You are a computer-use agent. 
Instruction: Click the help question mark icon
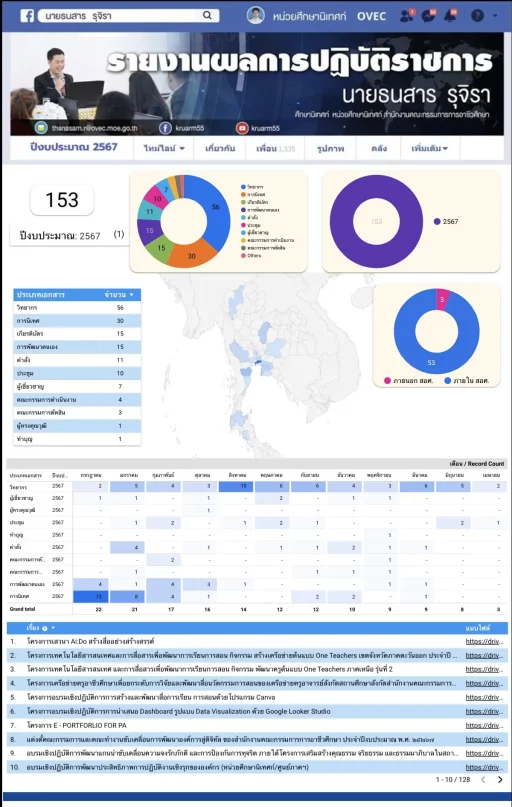(x=478, y=15)
